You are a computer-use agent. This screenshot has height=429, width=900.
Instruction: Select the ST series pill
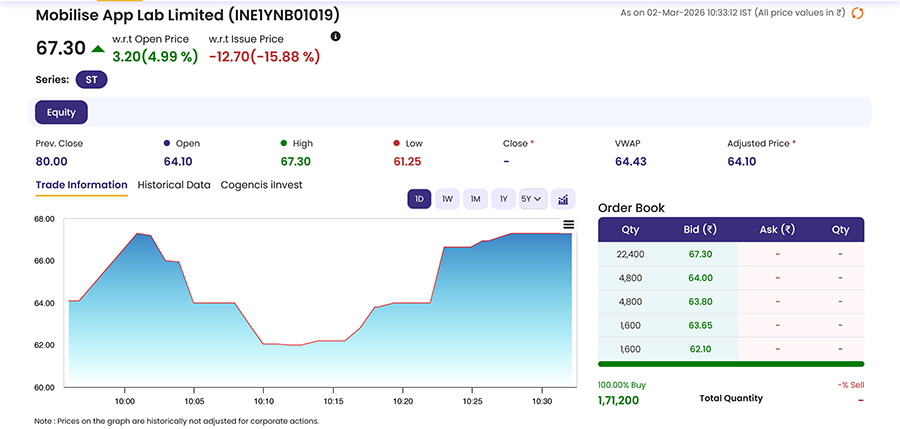(91, 79)
